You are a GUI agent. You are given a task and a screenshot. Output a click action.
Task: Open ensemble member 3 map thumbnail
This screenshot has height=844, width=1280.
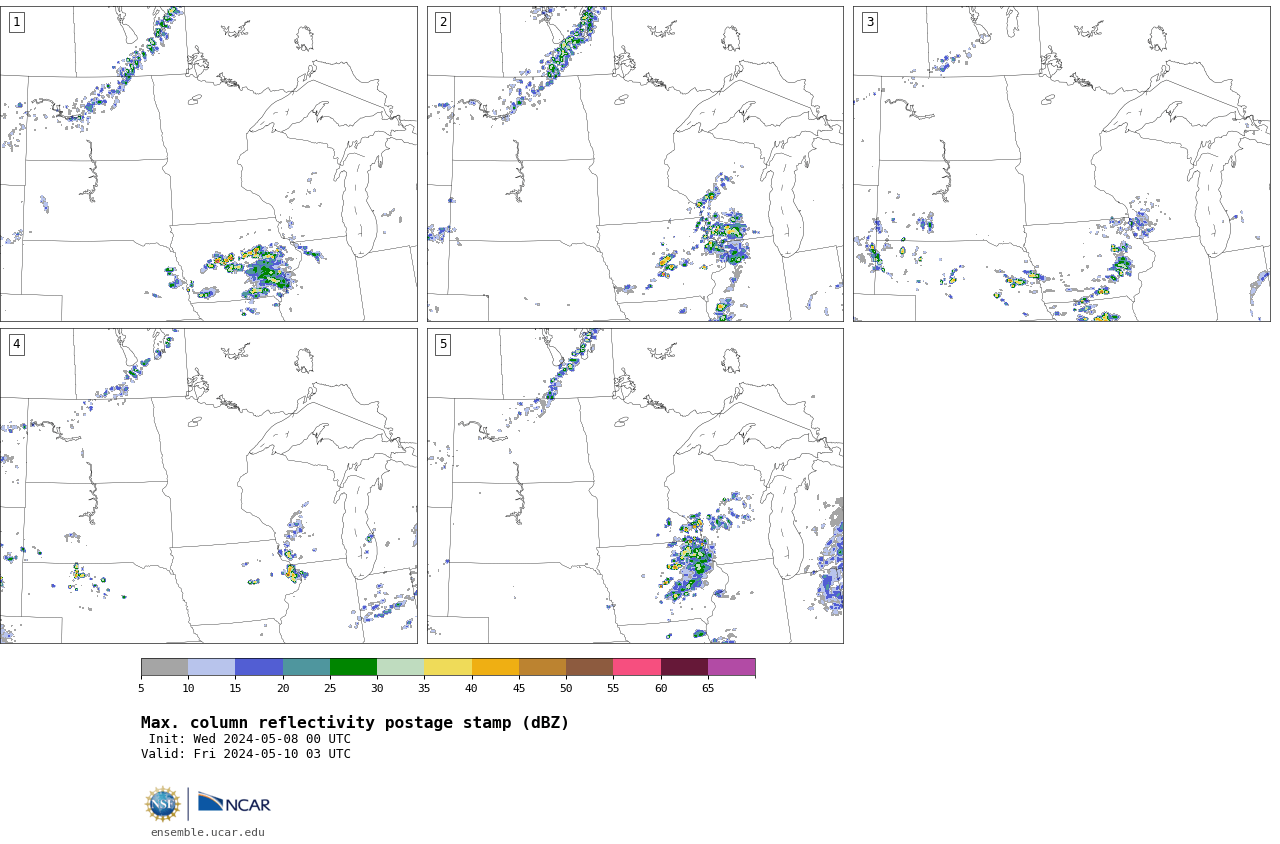1061,164
